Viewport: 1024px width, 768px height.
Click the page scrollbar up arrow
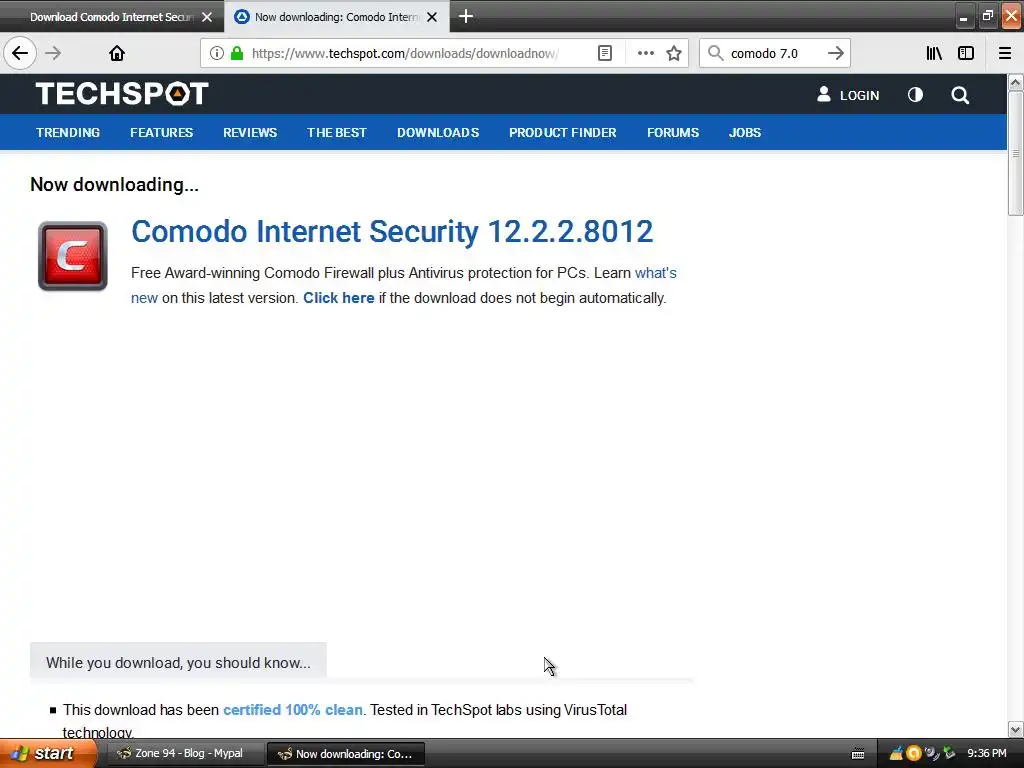(x=1015, y=82)
